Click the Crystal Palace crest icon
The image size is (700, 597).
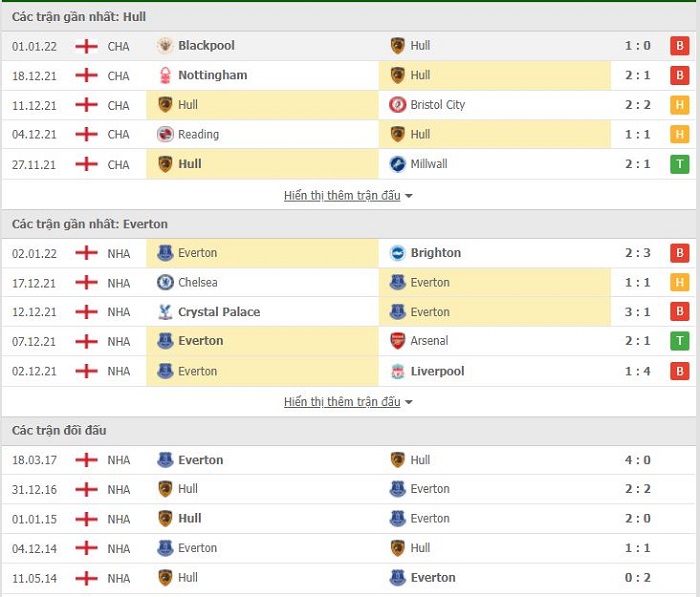pyautogui.click(x=165, y=312)
